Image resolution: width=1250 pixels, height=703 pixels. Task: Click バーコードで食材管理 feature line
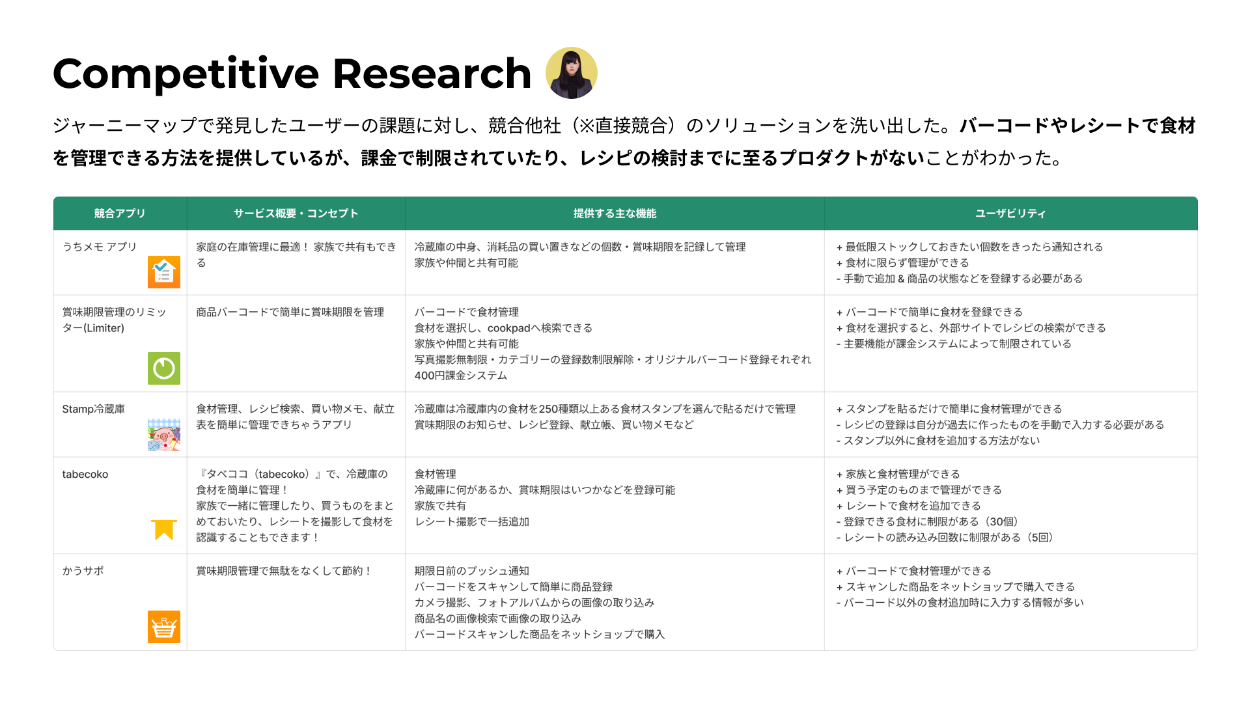(x=466, y=312)
